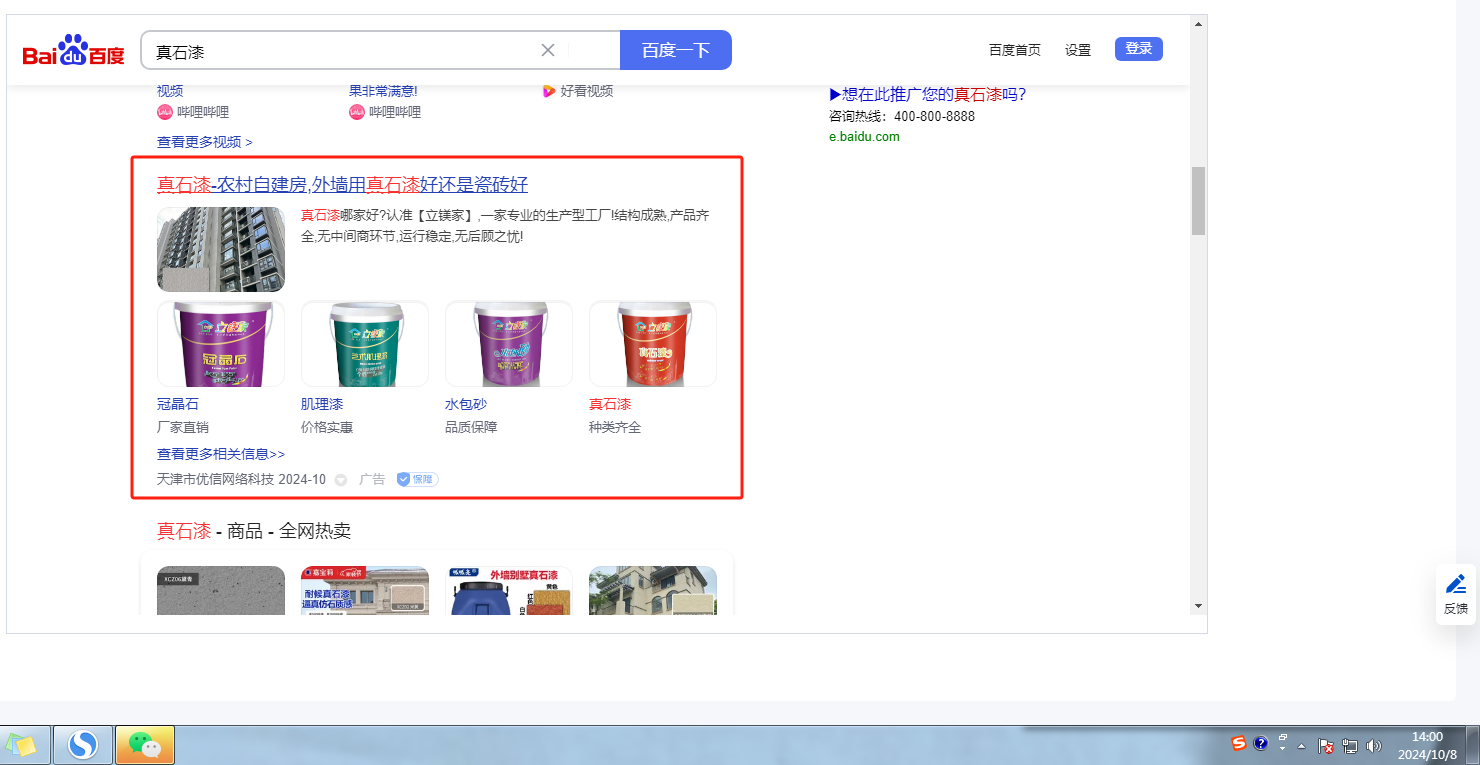Open WeChat from the taskbar
The height and width of the screenshot is (765, 1480).
(145, 745)
